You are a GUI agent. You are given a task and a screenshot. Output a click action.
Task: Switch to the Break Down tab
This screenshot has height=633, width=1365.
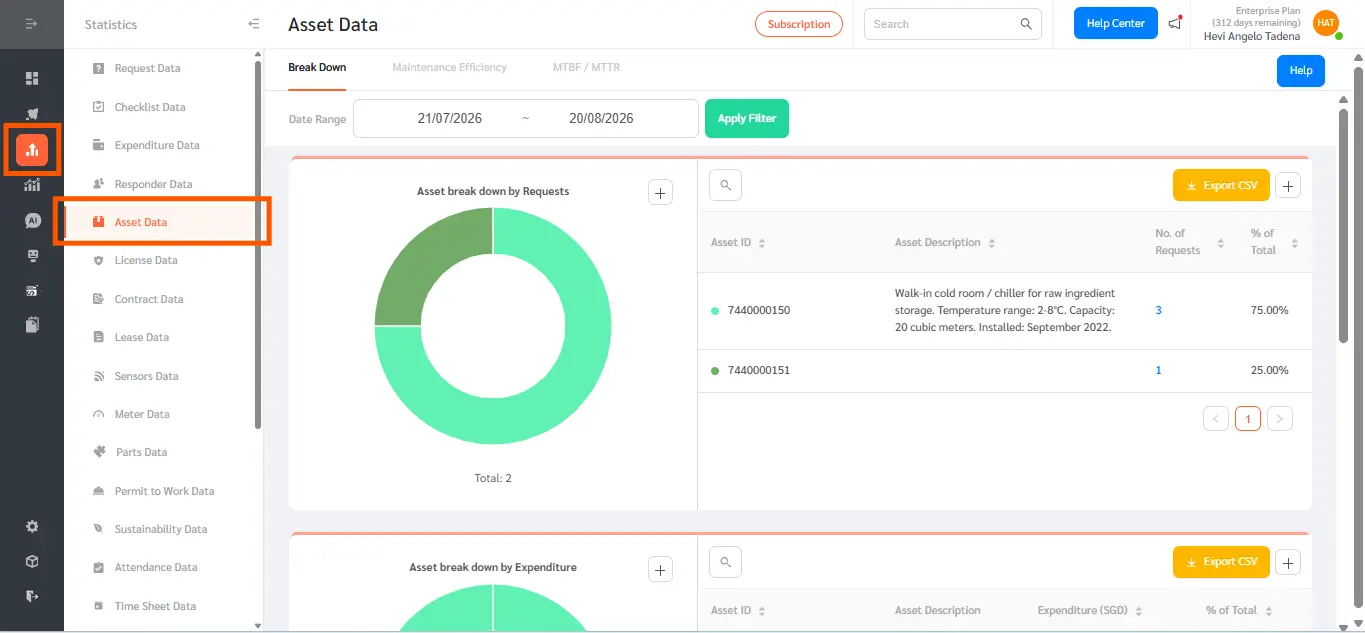coord(317,67)
